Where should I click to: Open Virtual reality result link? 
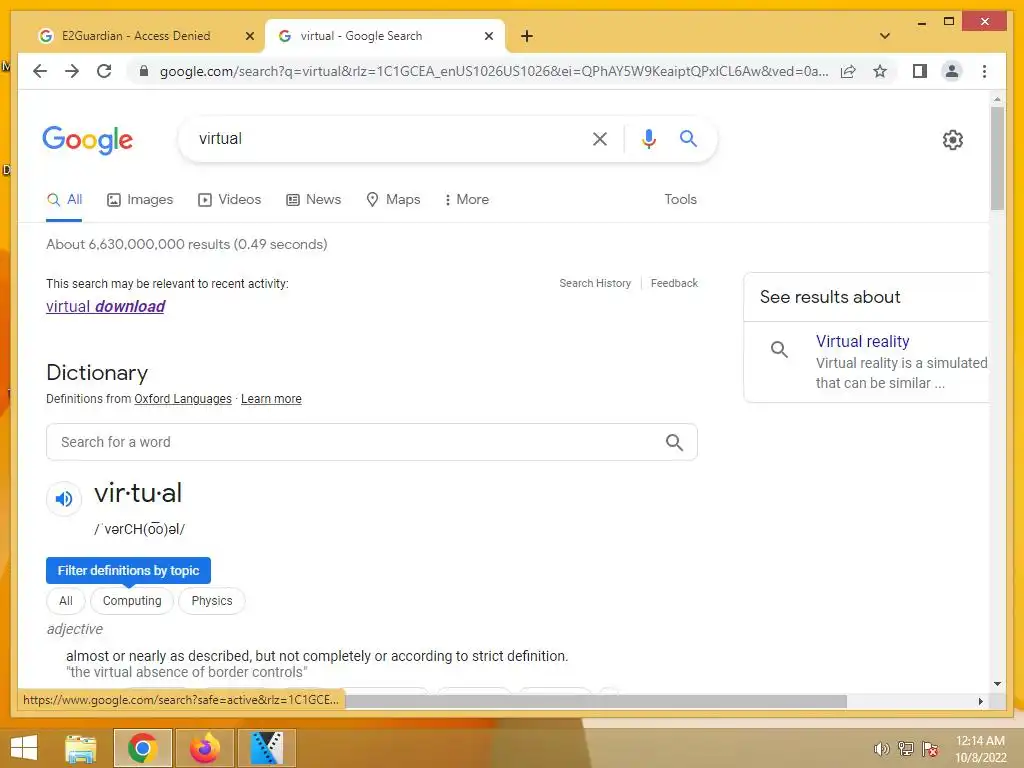point(862,342)
